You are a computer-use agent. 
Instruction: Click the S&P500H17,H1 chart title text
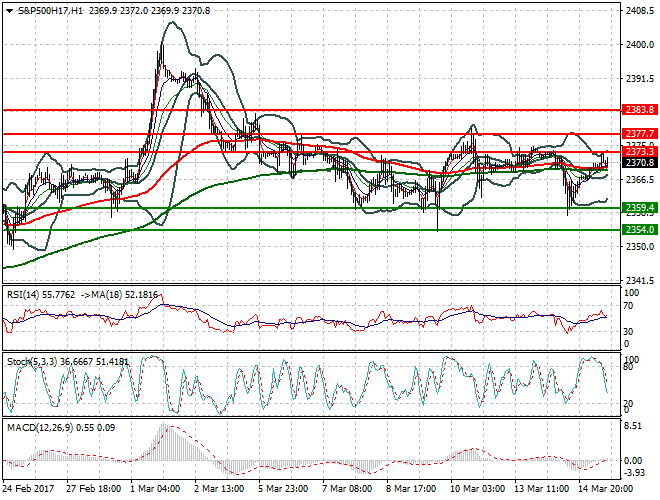point(49,10)
